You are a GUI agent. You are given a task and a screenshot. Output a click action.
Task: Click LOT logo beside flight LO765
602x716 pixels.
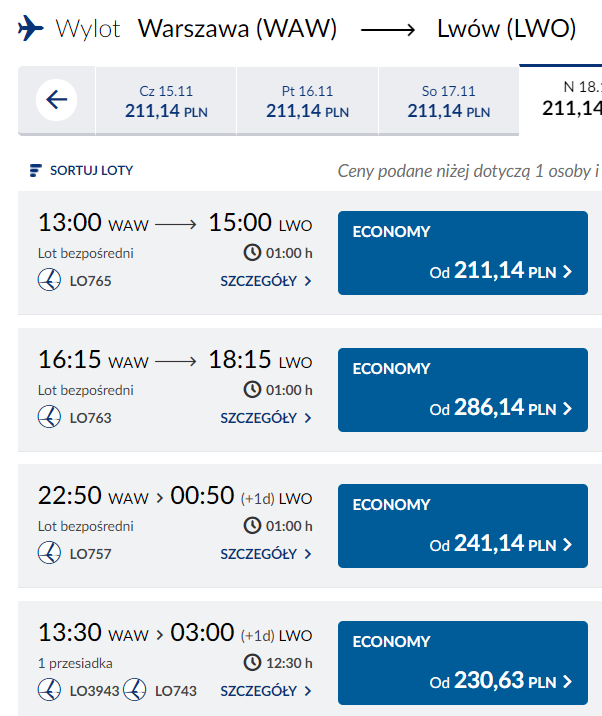coord(49,281)
